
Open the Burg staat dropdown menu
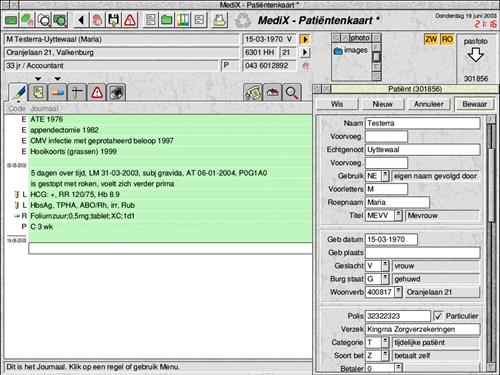click(385, 279)
